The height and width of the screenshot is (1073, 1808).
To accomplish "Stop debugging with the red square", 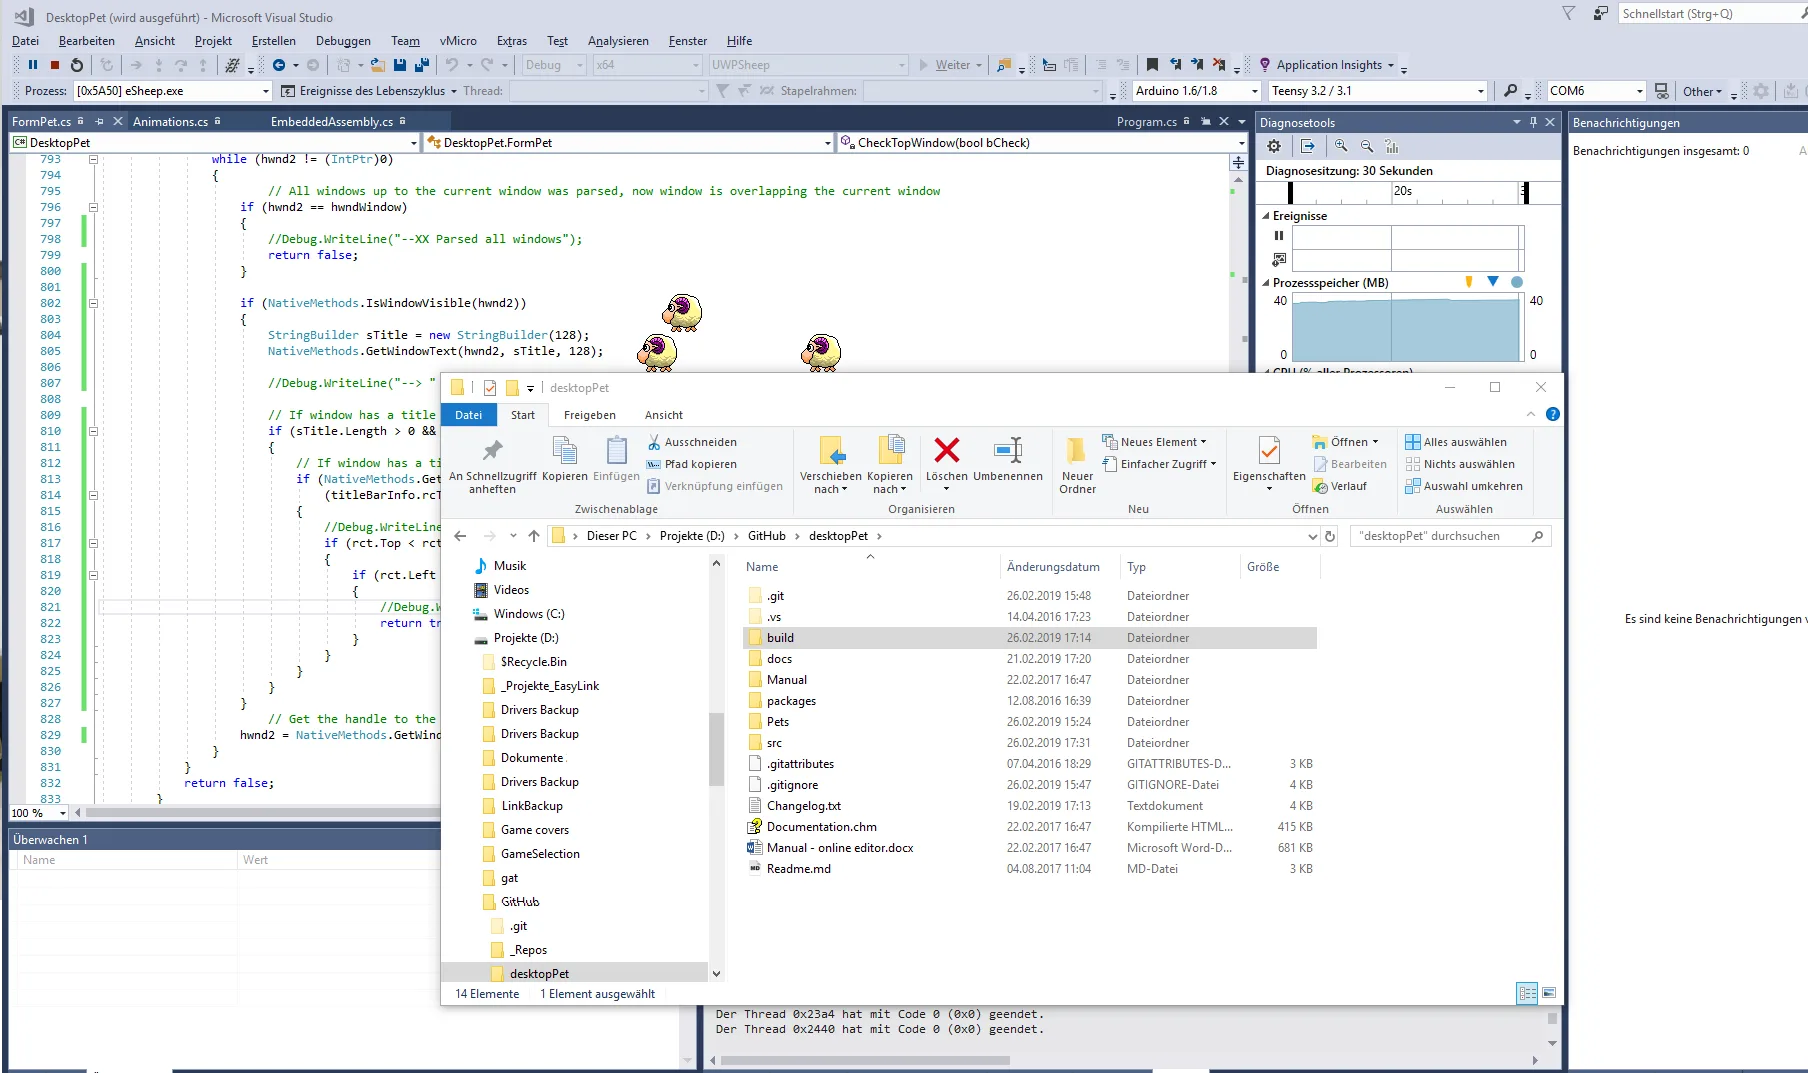I will click(x=55, y=65).
